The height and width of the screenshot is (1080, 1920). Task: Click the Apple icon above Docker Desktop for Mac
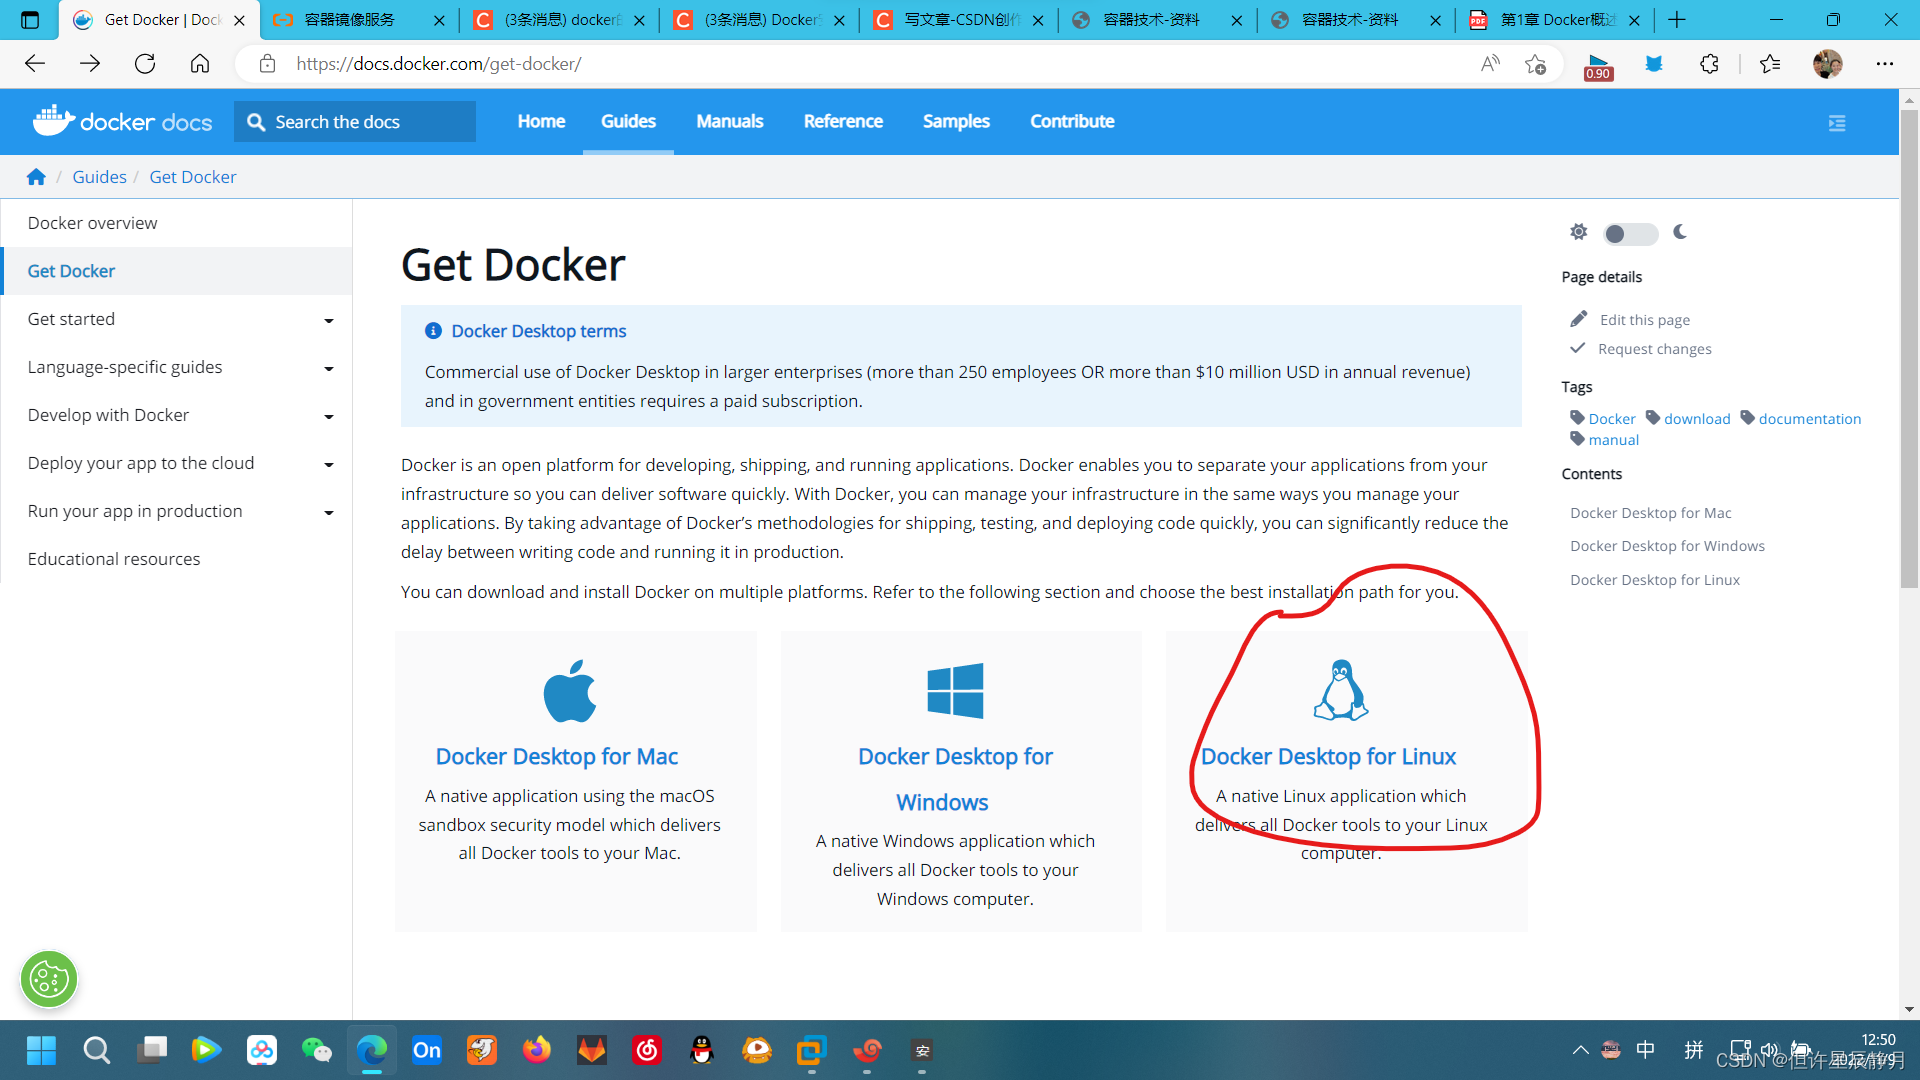coord(570,690)
